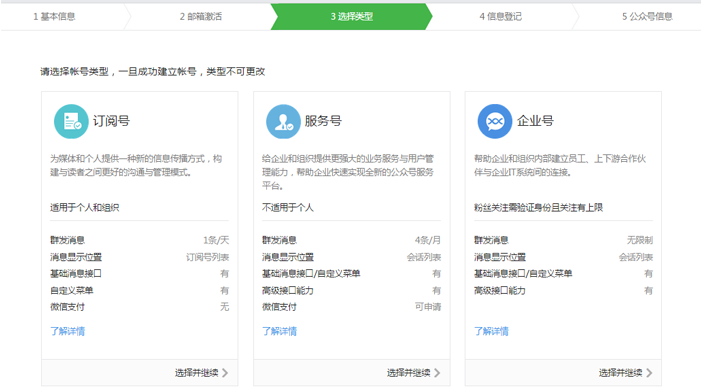Choose 选择并继续 for 企业号
Viewport: 703px width, 391px height.
pos(625,373)
